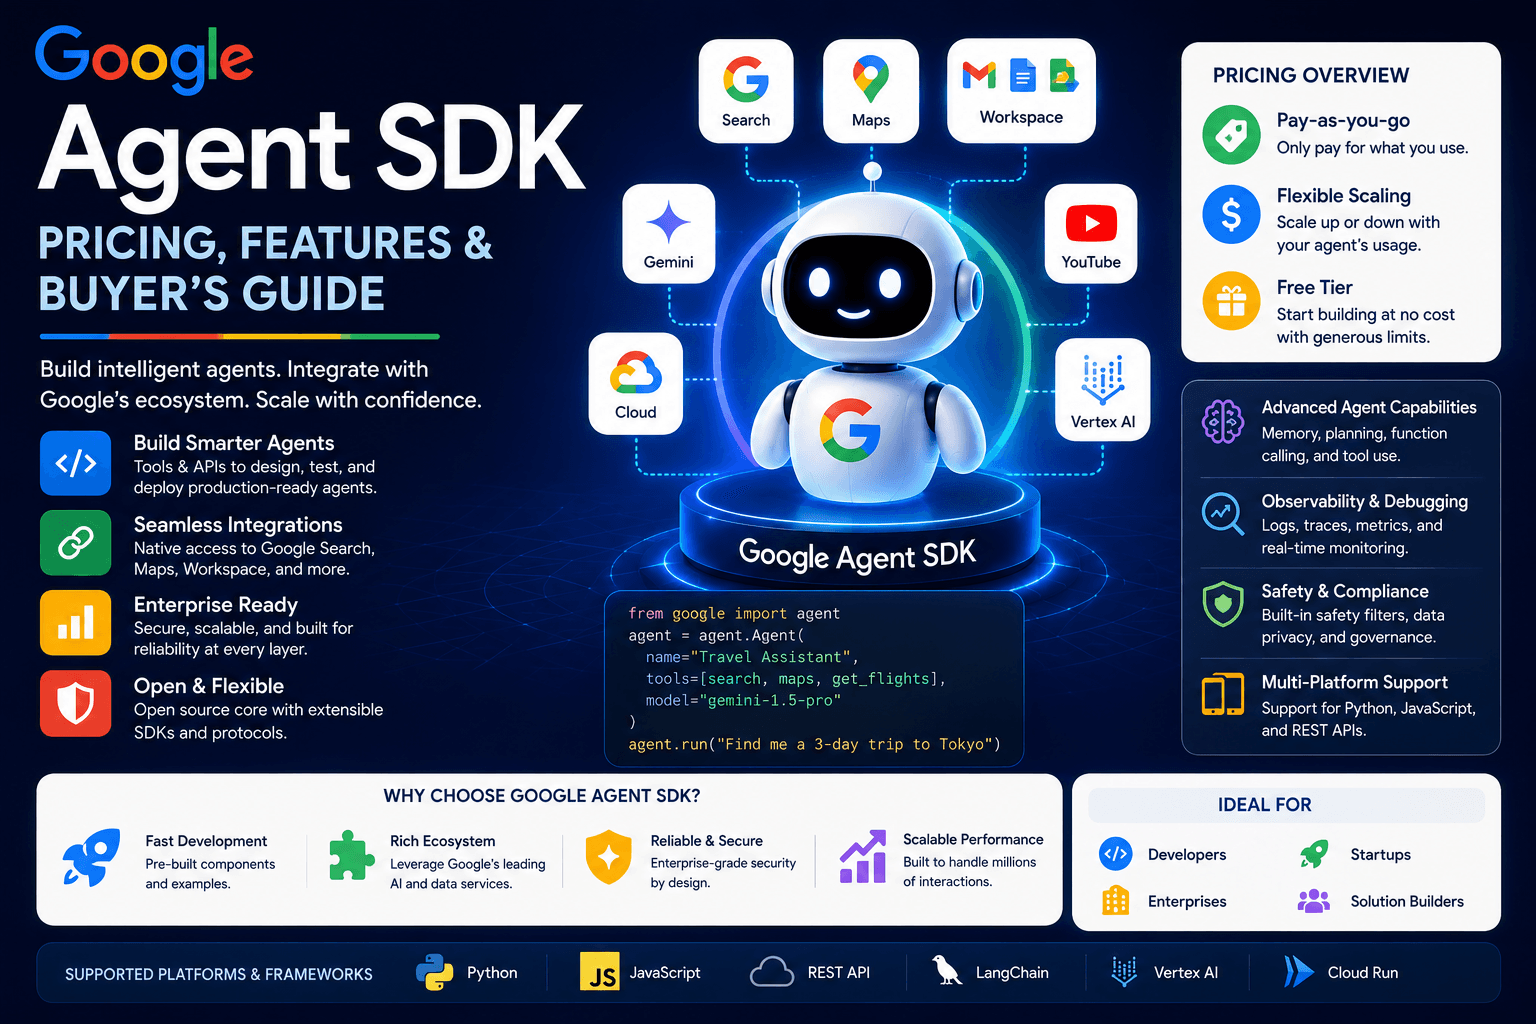
Task: Click the JS JavaScript logo
Action: [x=599, y=972]
